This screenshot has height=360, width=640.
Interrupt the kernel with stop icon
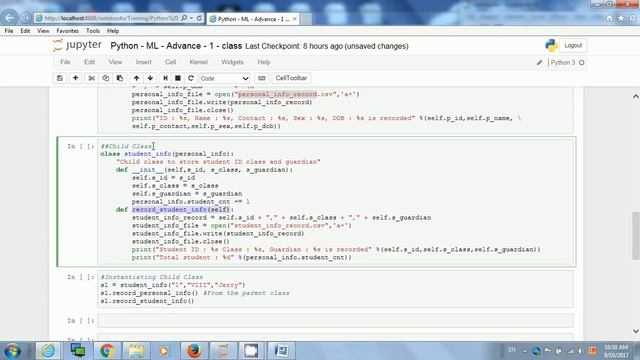[178, 78]
